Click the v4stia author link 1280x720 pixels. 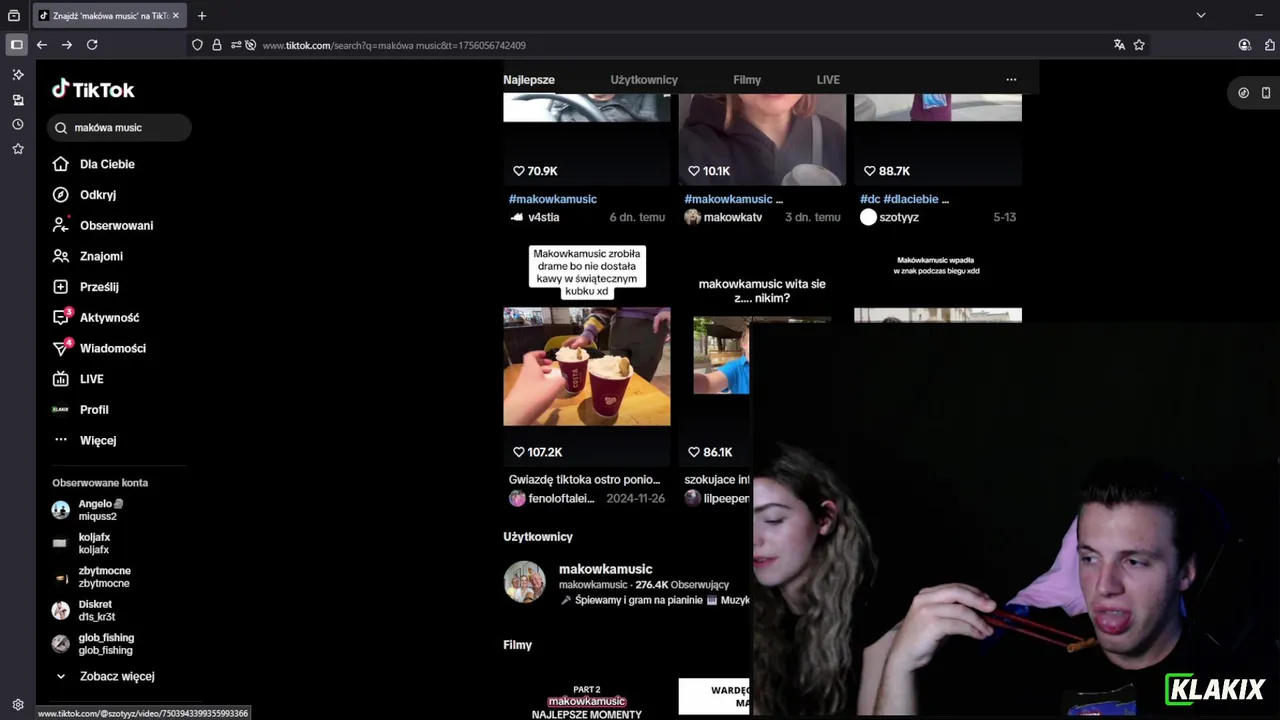[543, 217]
